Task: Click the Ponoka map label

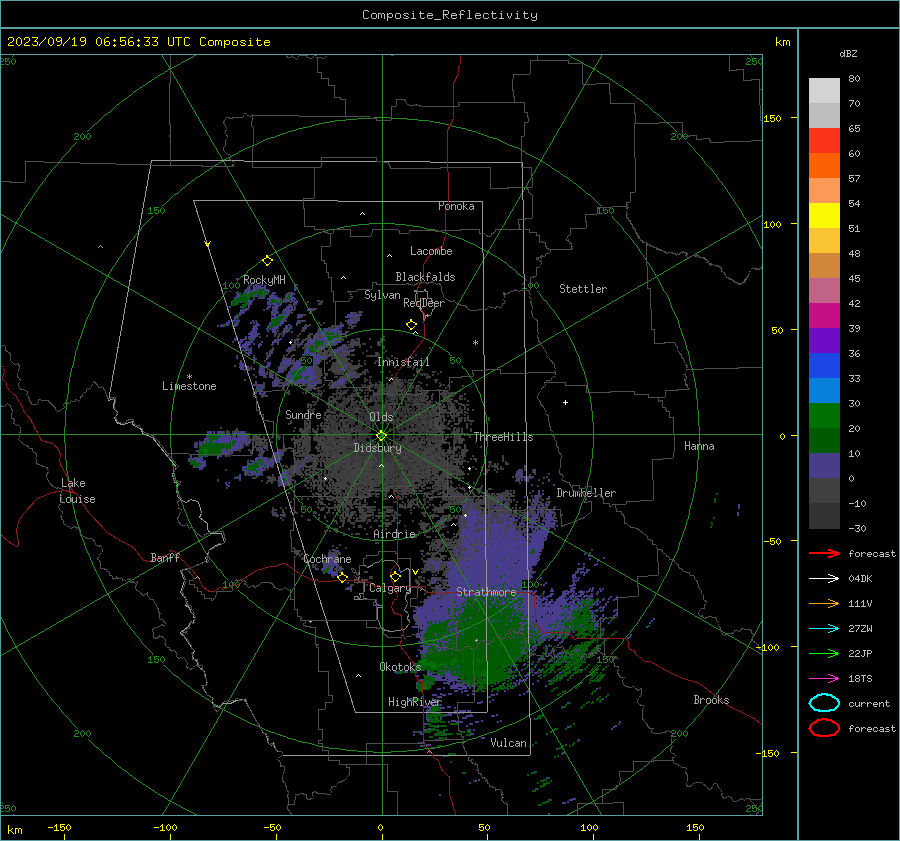Action: click(456, 206)
